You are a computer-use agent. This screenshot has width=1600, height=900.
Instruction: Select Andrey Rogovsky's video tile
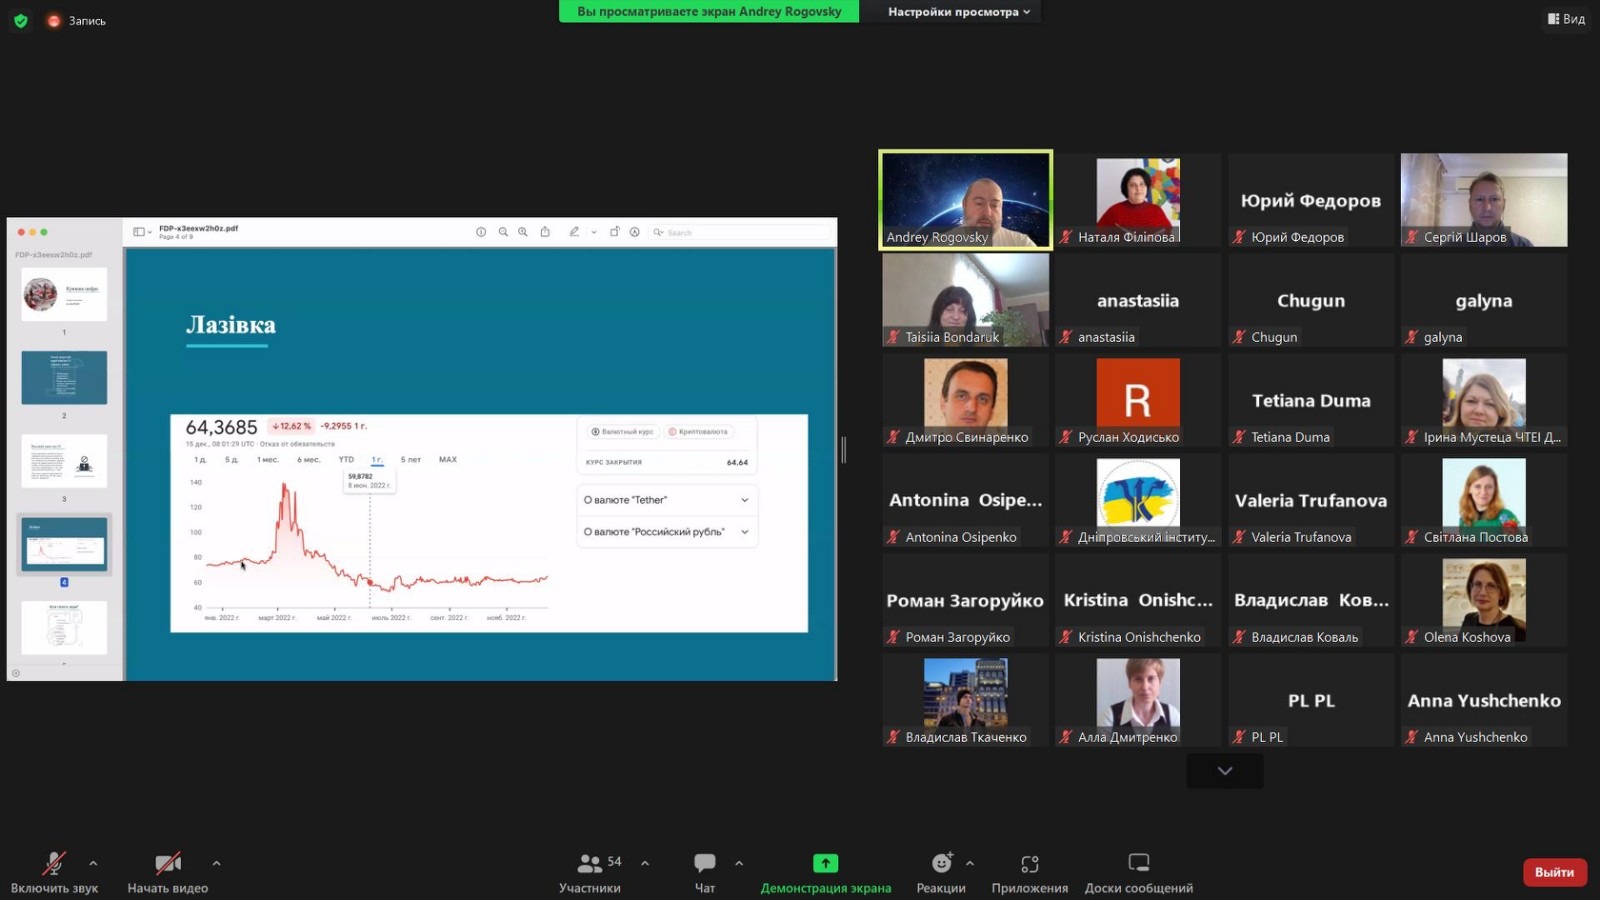pos(965,199)
